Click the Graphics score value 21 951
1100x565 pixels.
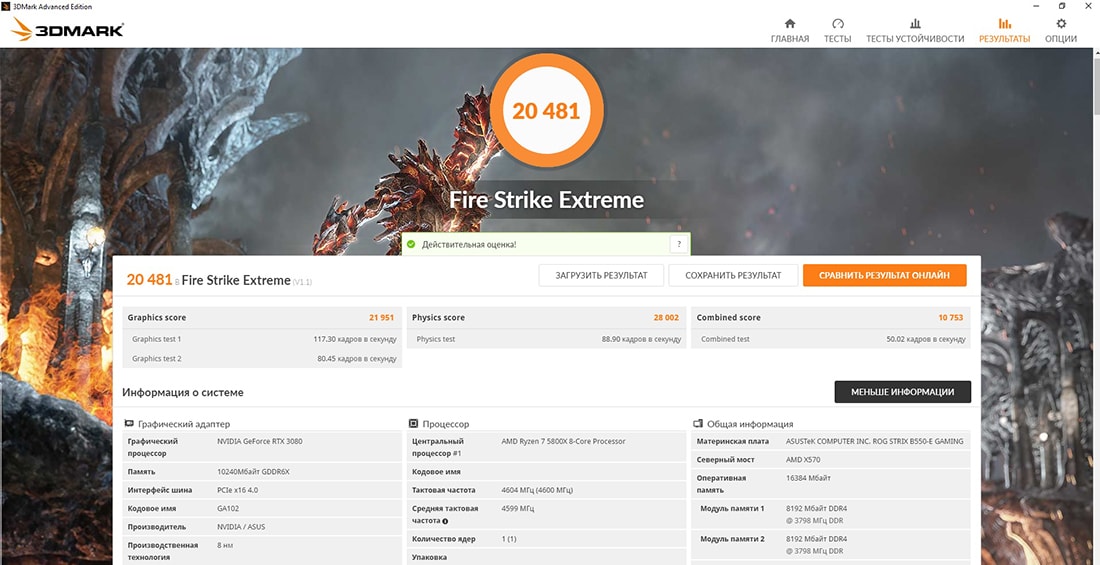pos(382,318)
